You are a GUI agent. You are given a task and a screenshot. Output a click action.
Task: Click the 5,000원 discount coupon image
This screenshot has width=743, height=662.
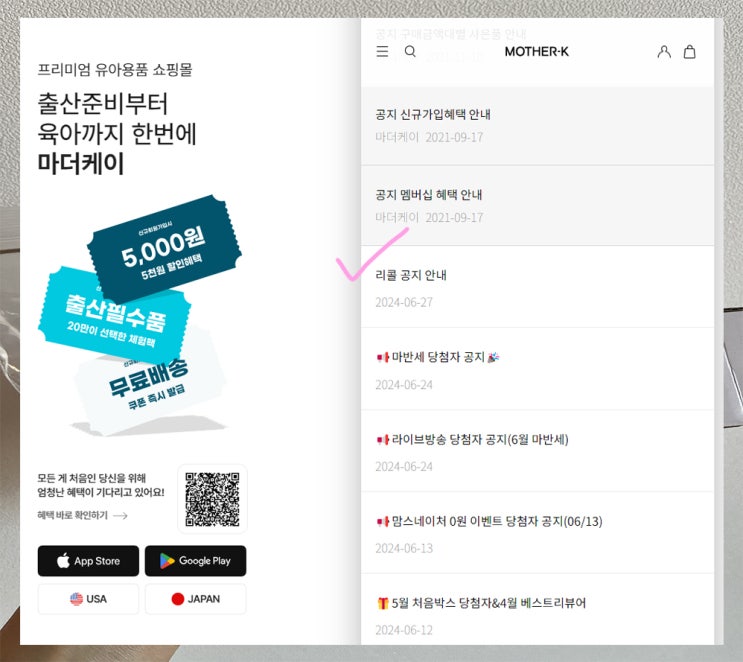(x=164, y=248)
